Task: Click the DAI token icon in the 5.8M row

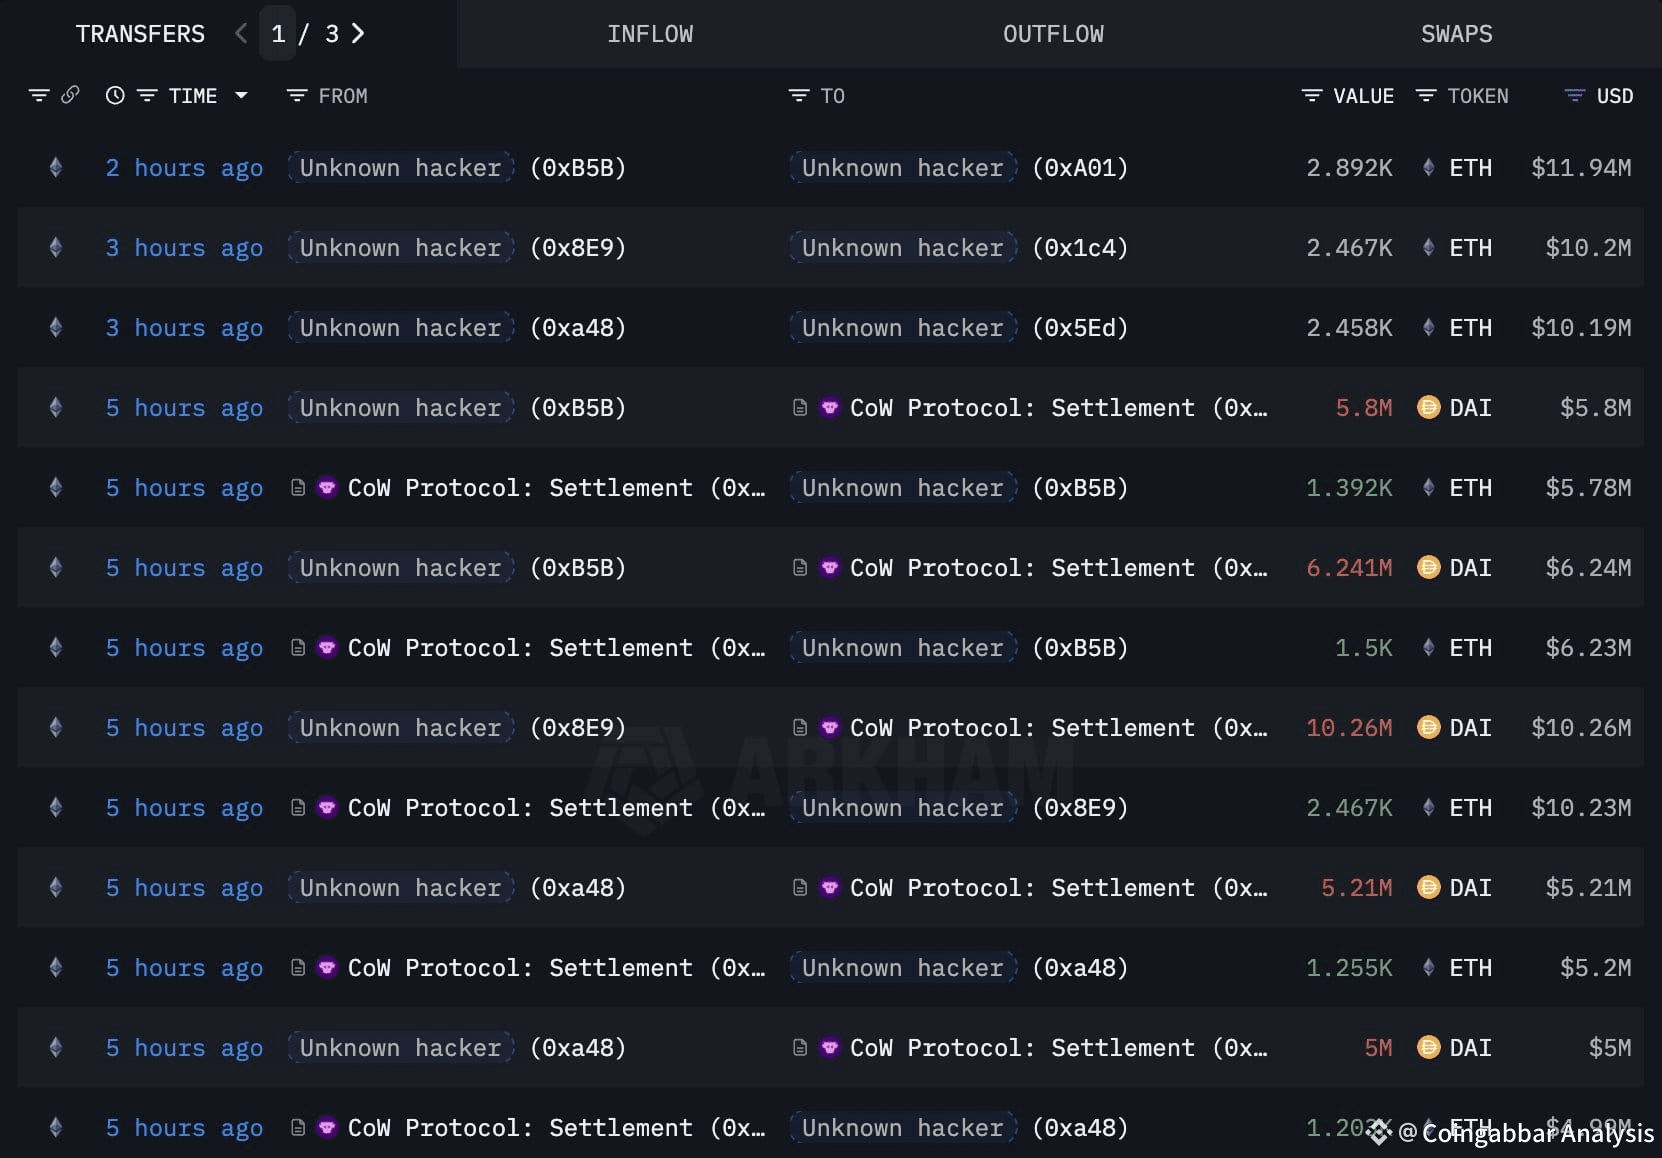Action: coord(1428,407)
